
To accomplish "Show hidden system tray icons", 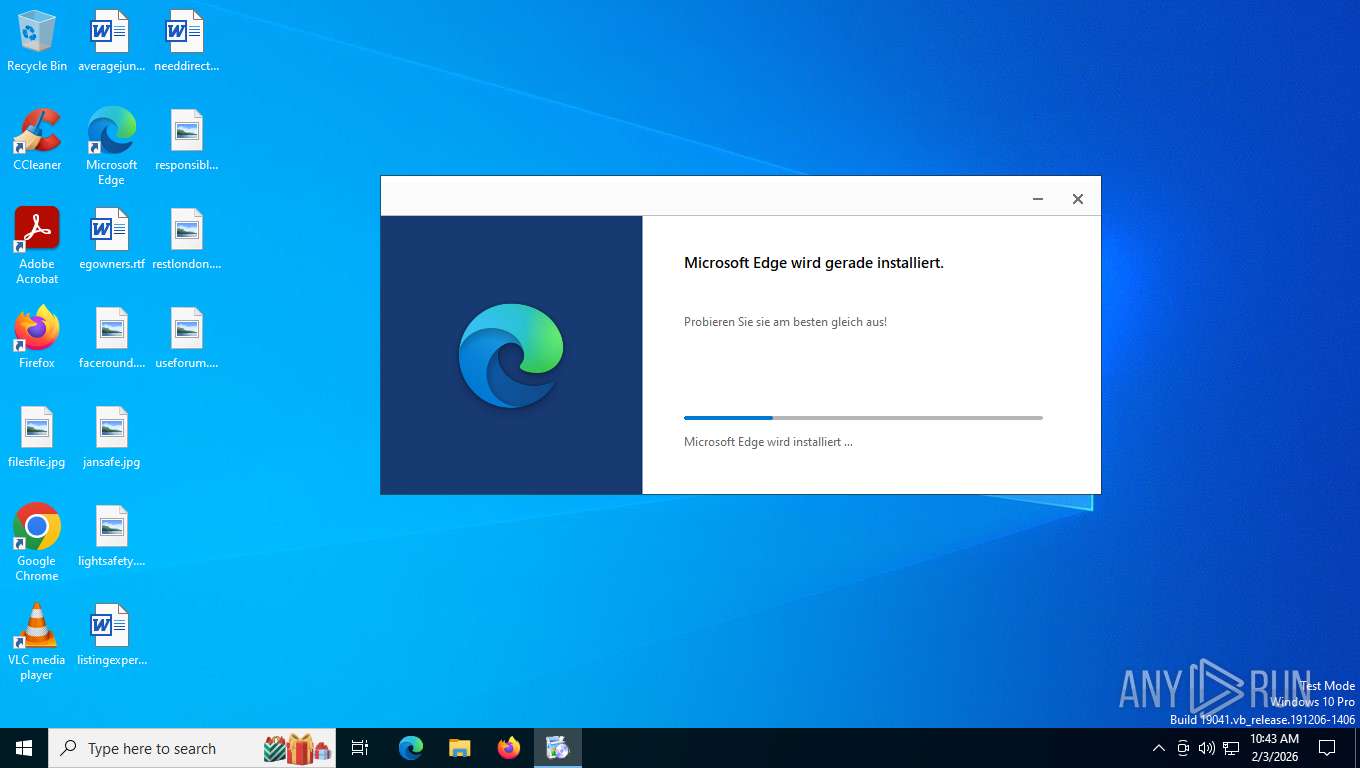I will tap(1159, 748).
